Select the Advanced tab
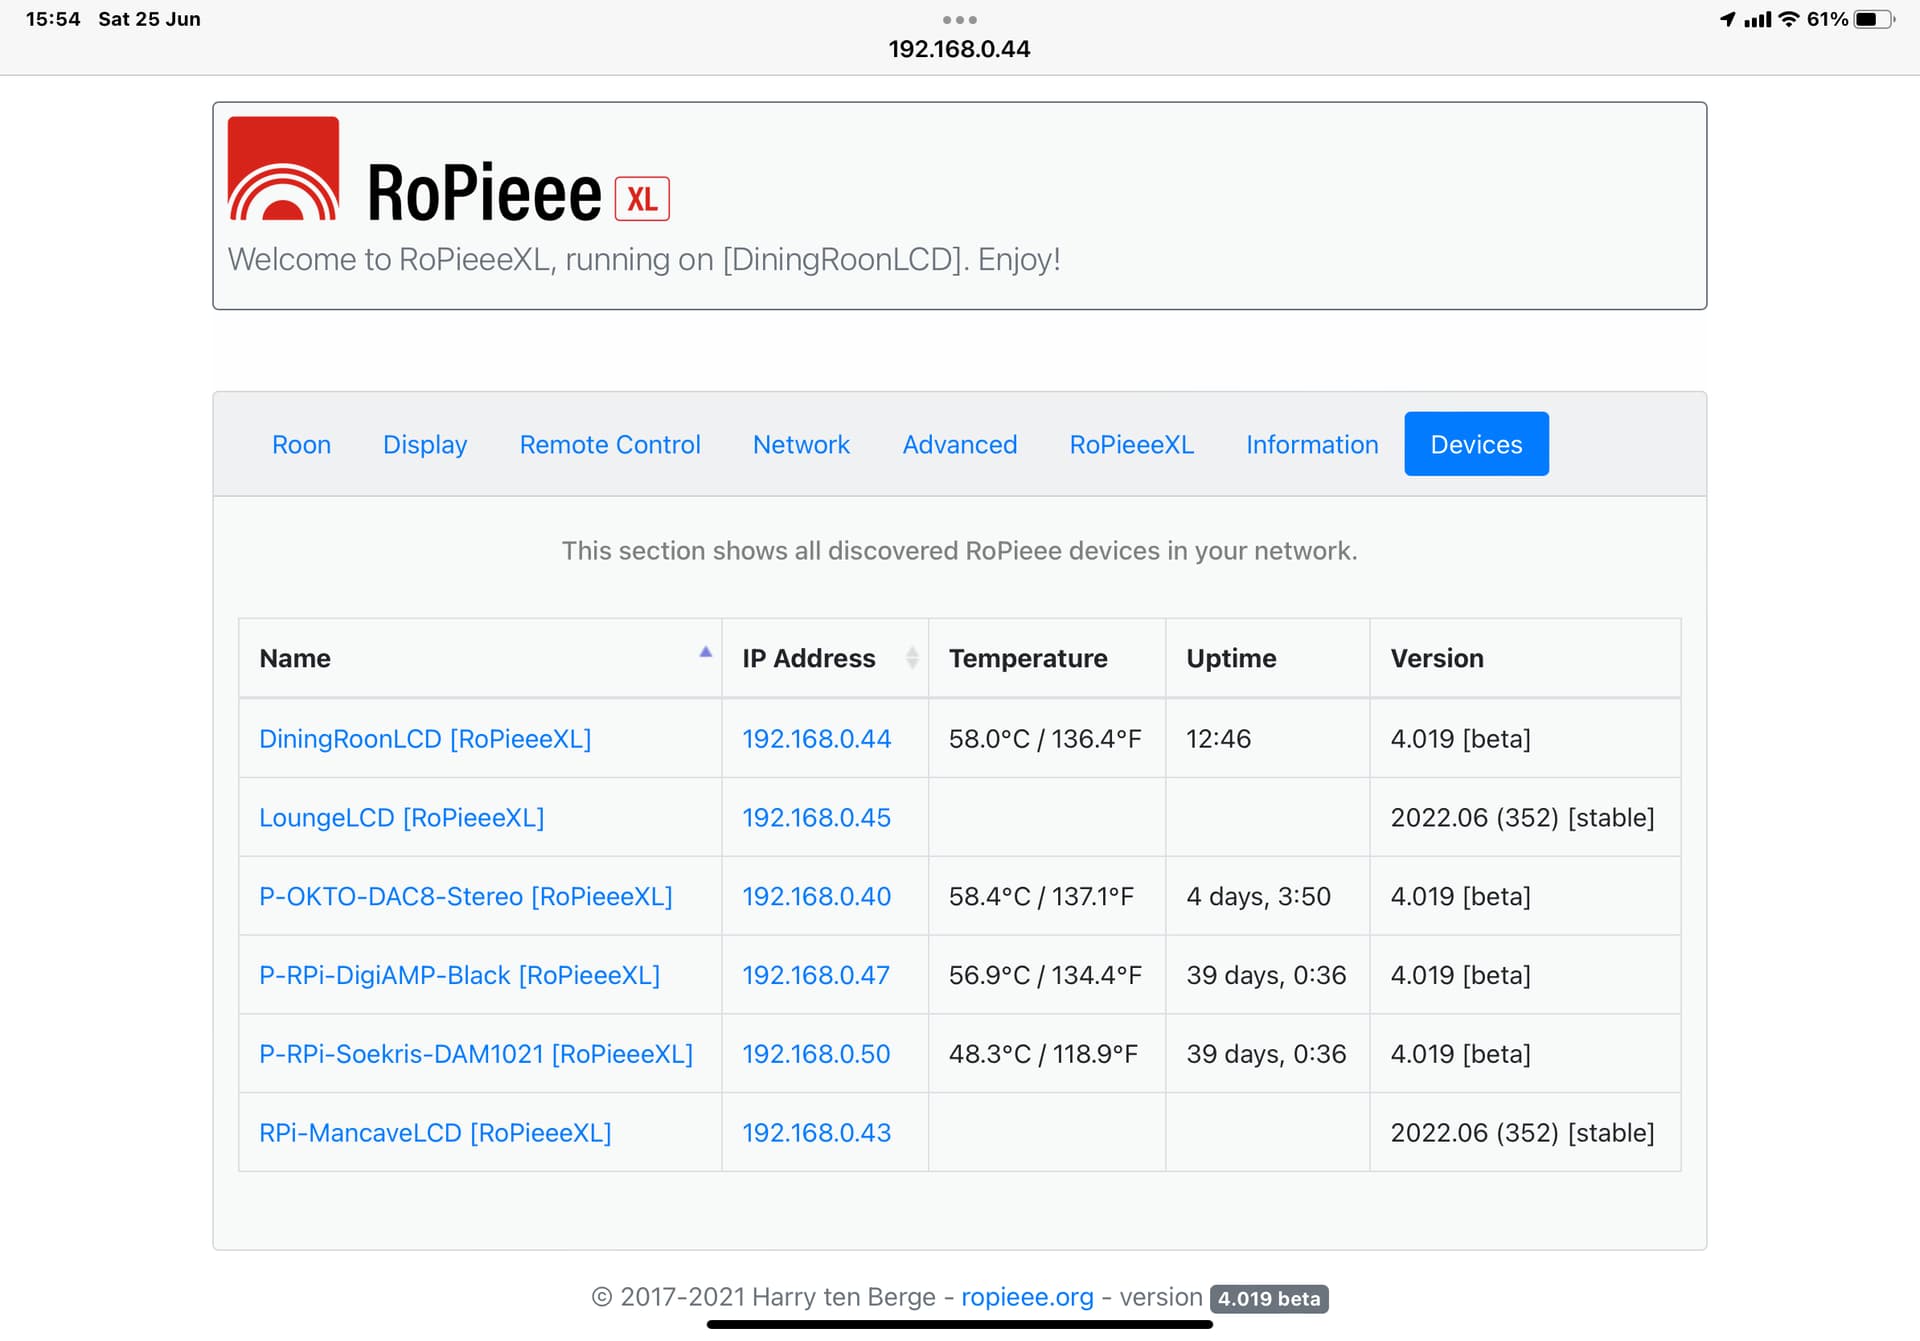Image resolution: width=1920 pixels, height=1341 pixels. click(x=959, y=444)
